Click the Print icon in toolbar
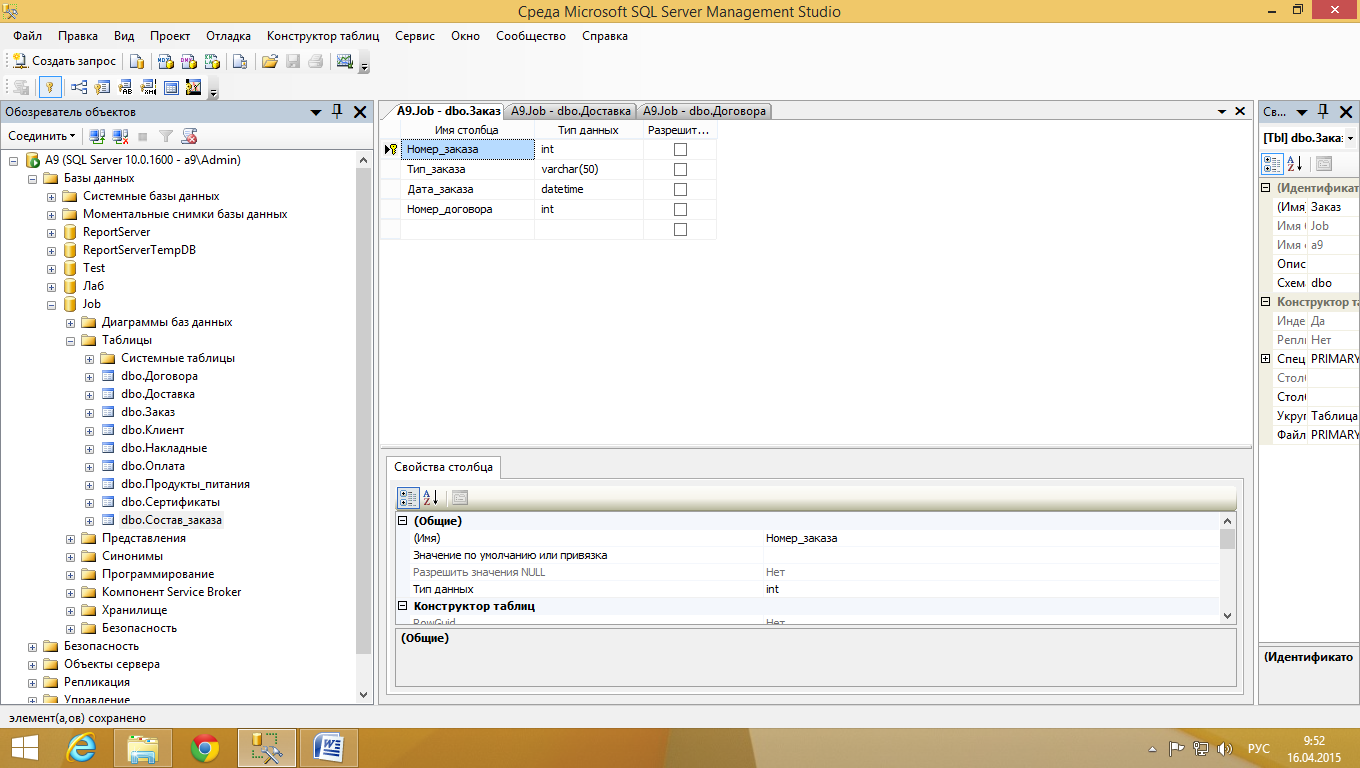The image size is (1360, 768). pos(316,61)
